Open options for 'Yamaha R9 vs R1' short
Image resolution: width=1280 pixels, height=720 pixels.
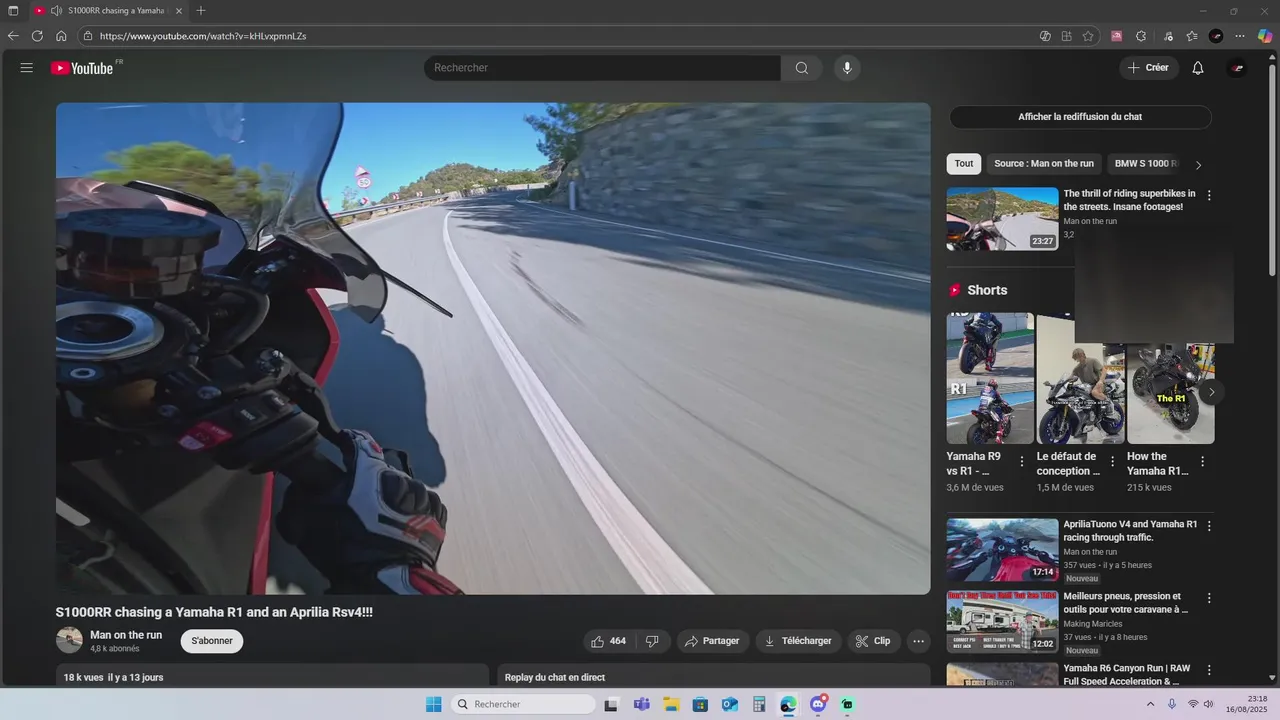1022,462
